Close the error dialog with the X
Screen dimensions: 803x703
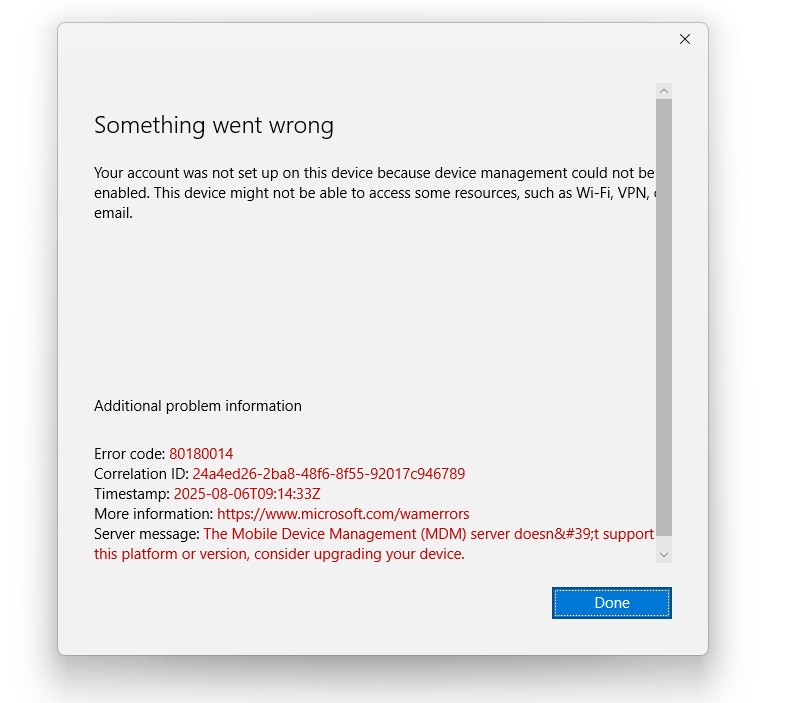tap(685, 39)
